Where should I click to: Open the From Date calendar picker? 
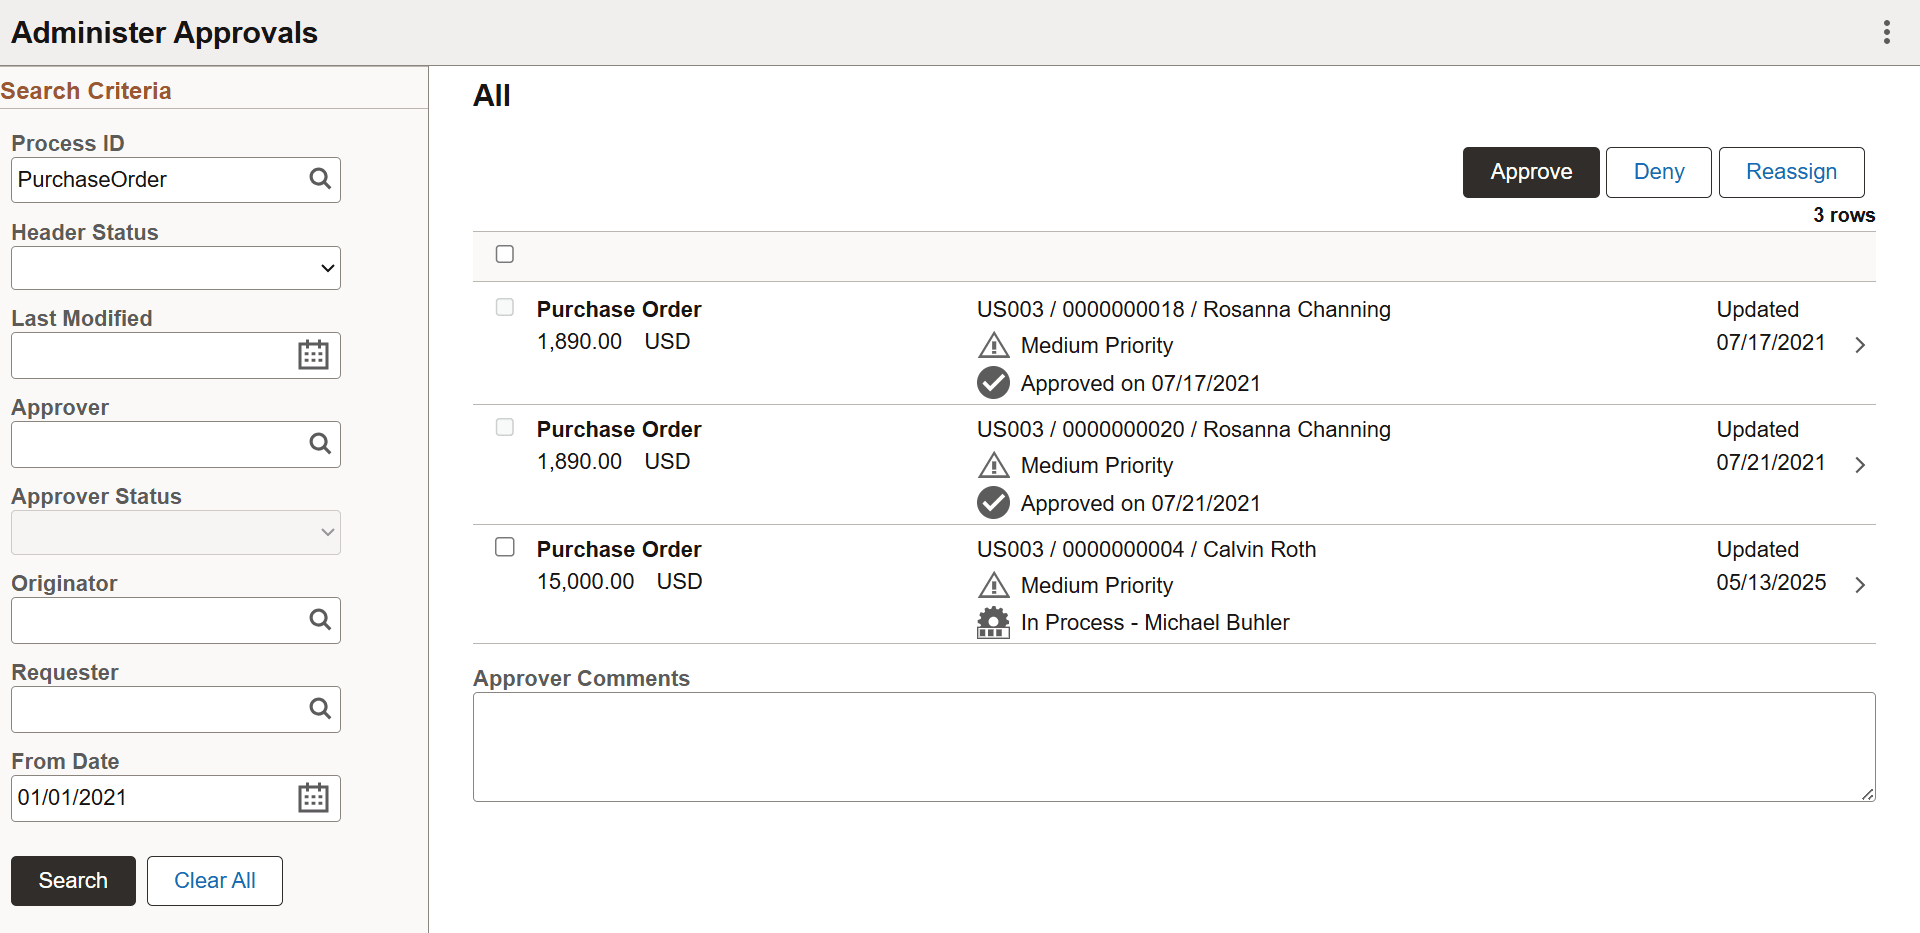(313, 797)
